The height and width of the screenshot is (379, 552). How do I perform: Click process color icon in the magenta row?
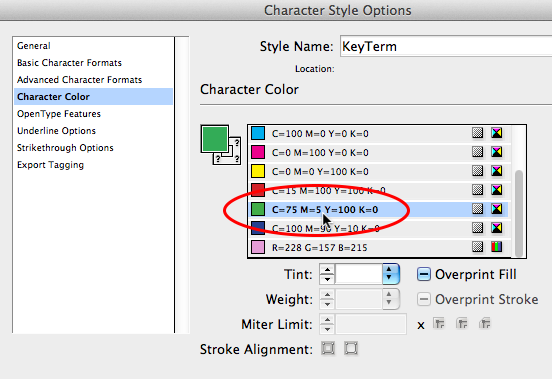point(477,152)
